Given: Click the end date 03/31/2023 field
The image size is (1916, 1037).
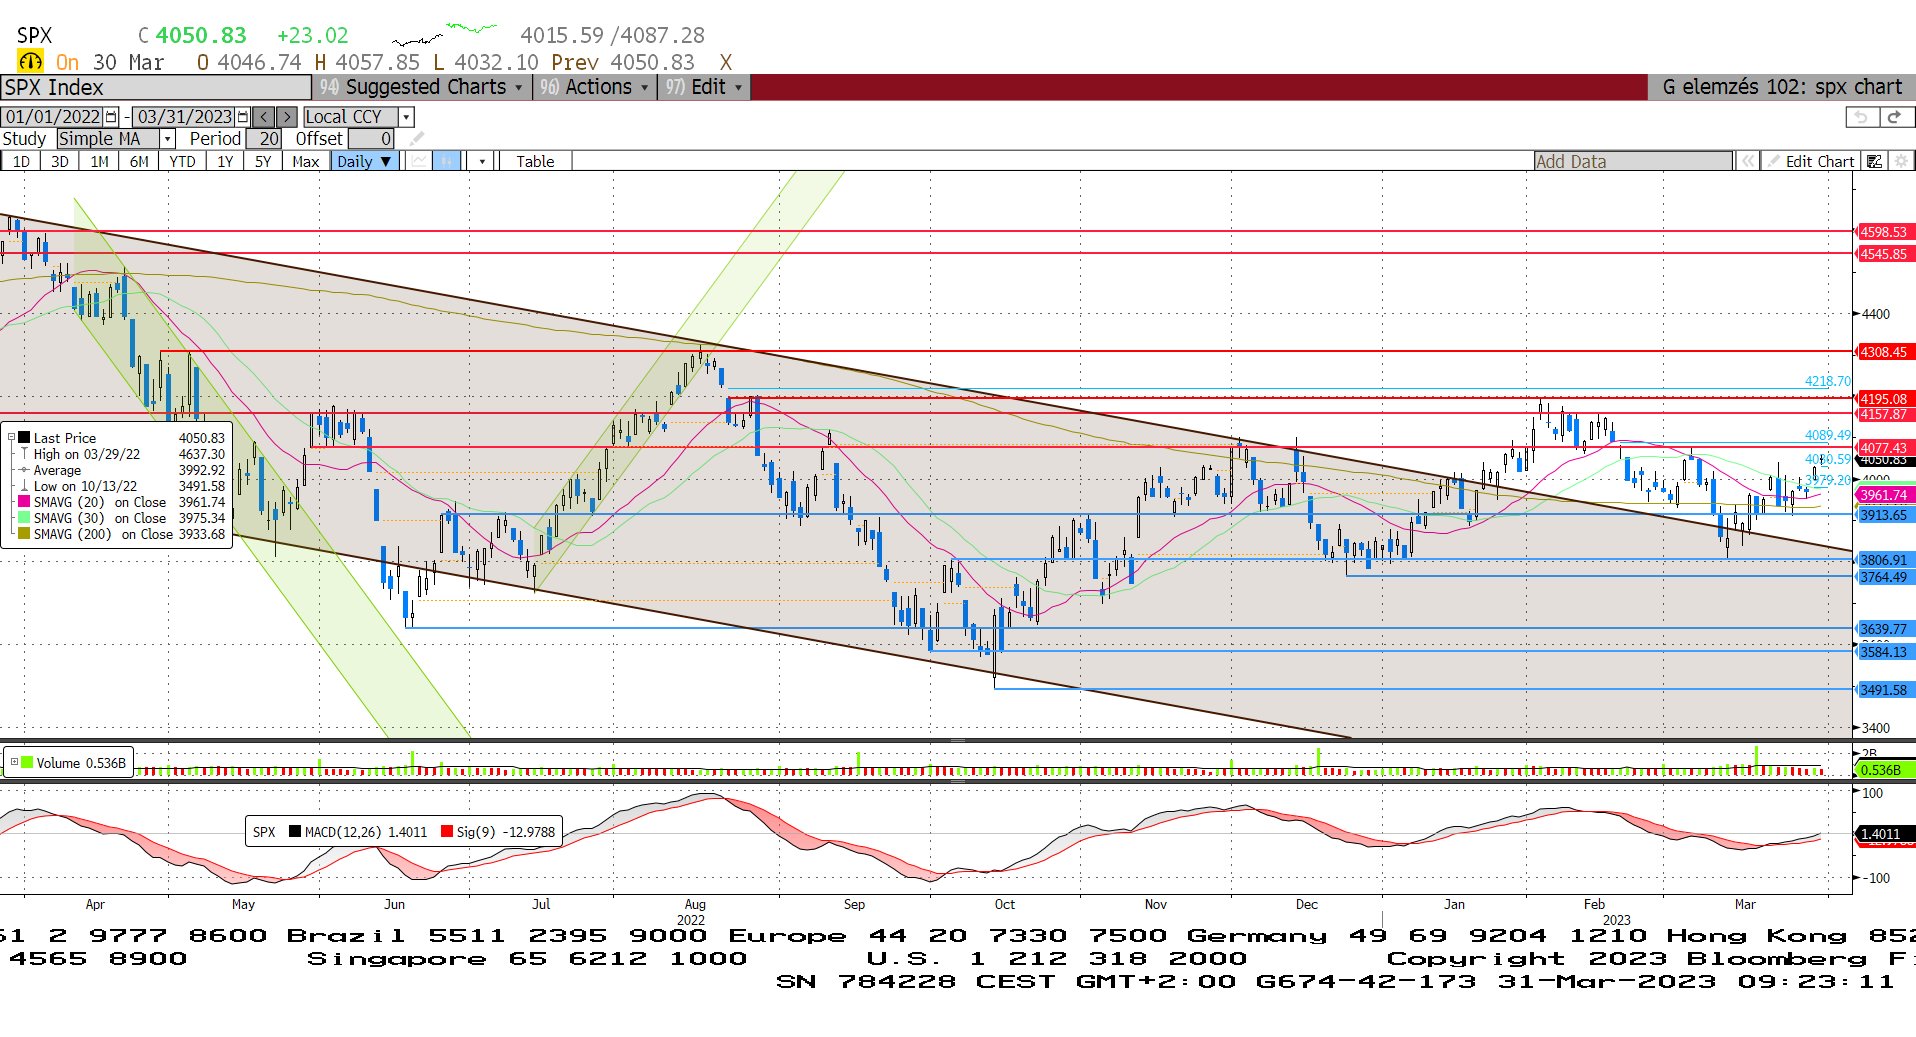Looking at the screenshot, I should click(x=184, y=117).
